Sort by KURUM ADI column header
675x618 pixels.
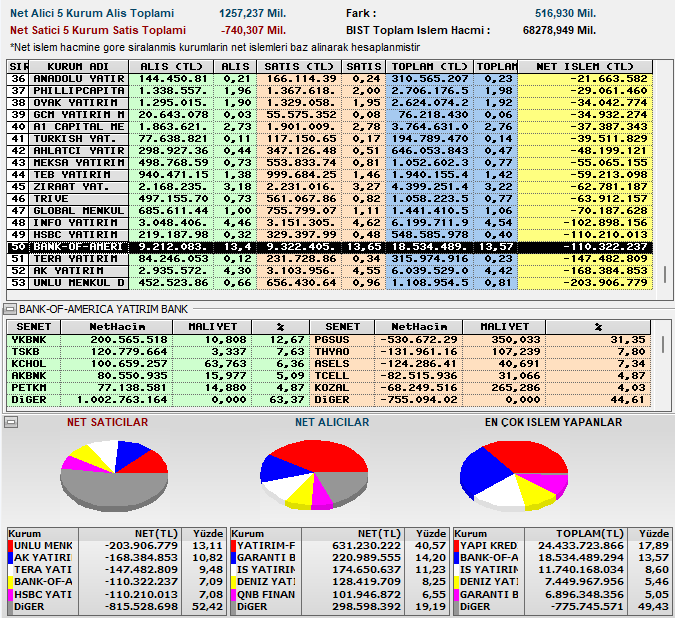point(79,67)
